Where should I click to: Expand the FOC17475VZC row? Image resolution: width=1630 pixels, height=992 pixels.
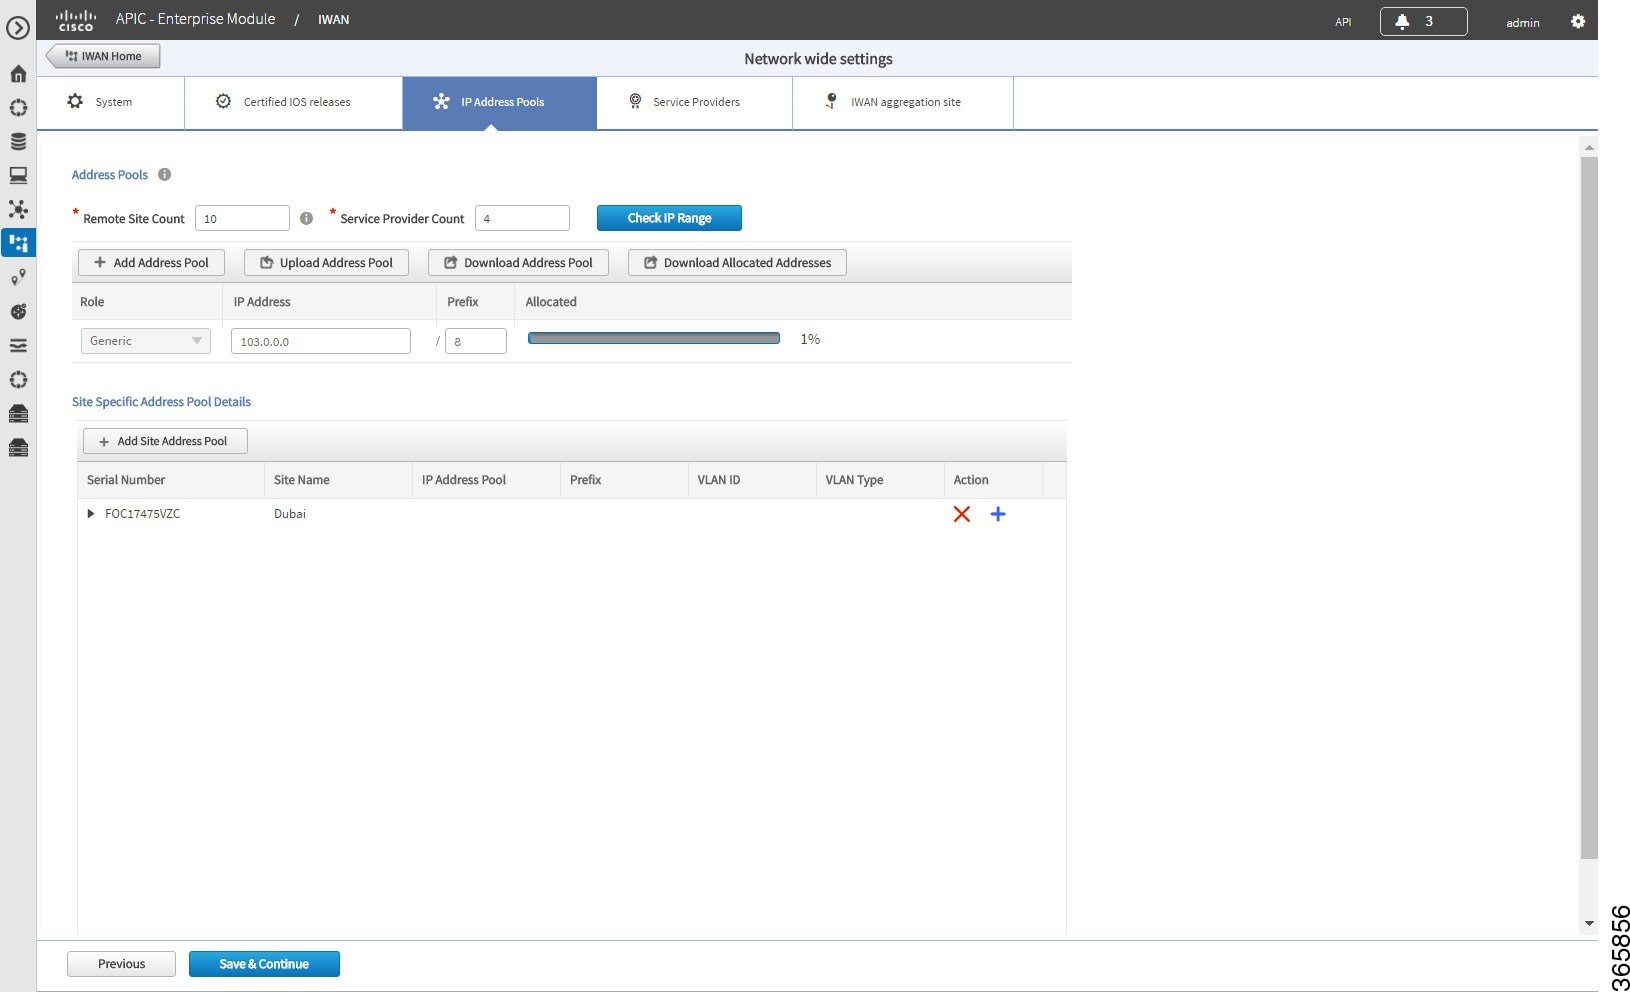point(91,514)
